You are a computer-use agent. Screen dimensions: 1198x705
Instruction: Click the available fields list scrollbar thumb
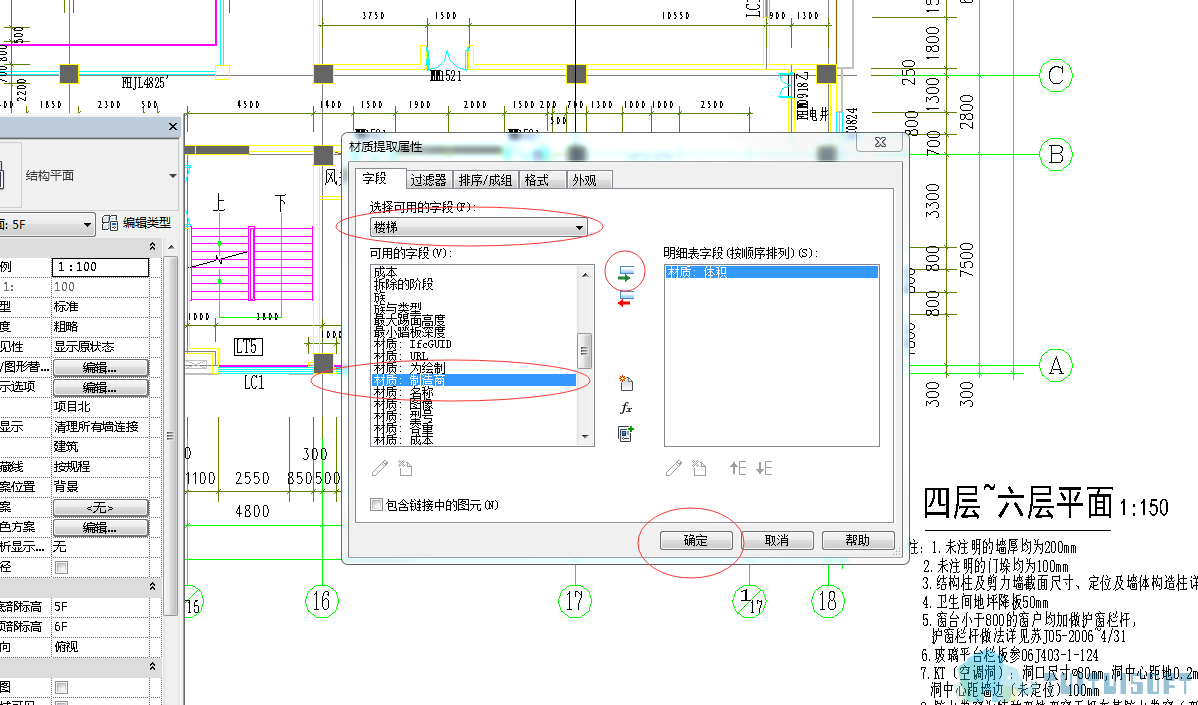click(x=585, y=351)
